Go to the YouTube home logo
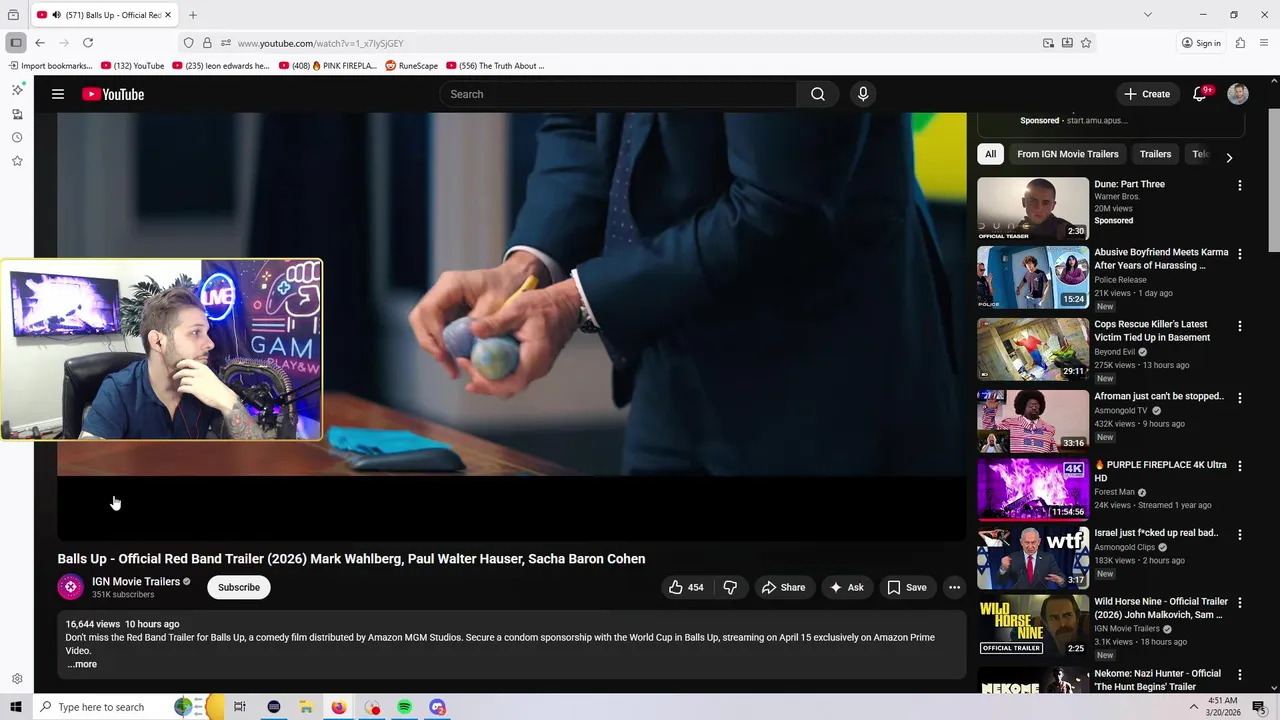Screen dimensions: 1280x720 click(x=113, y=94)
